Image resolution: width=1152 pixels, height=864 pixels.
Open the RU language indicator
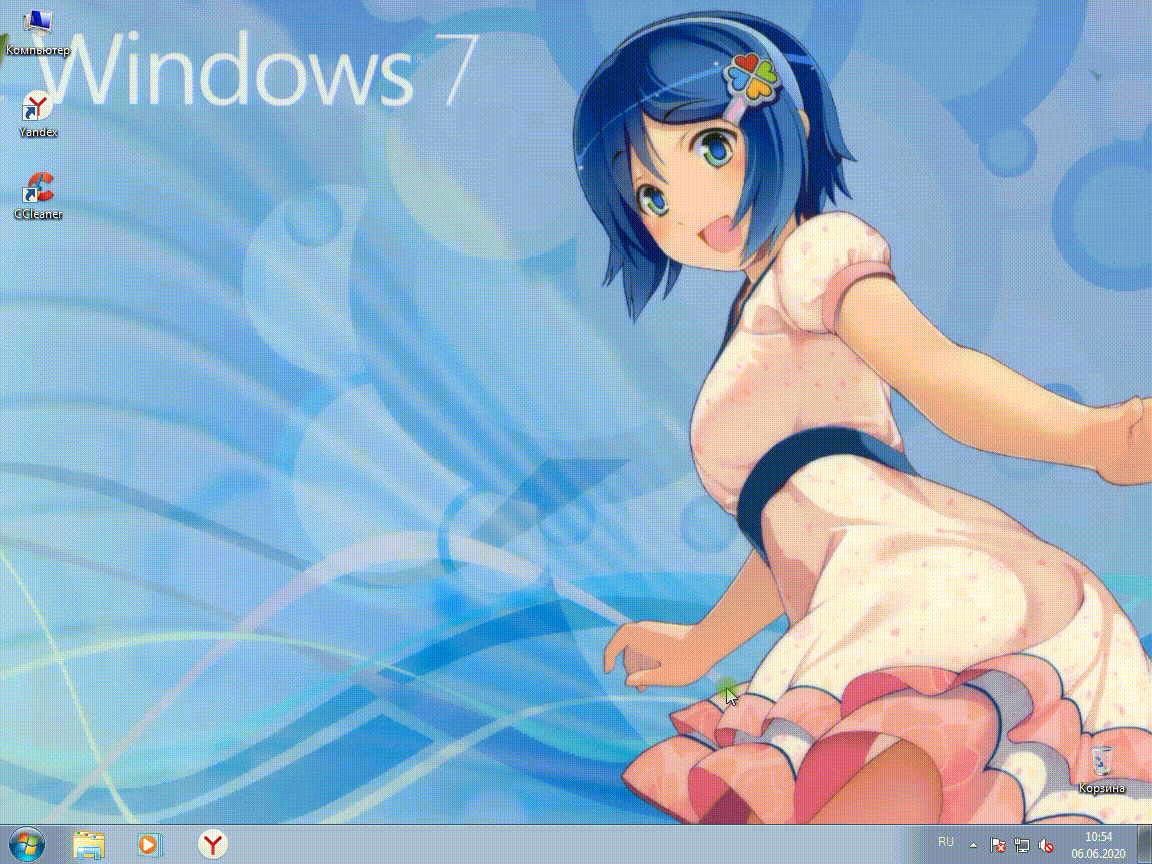[x=946, y=842]
